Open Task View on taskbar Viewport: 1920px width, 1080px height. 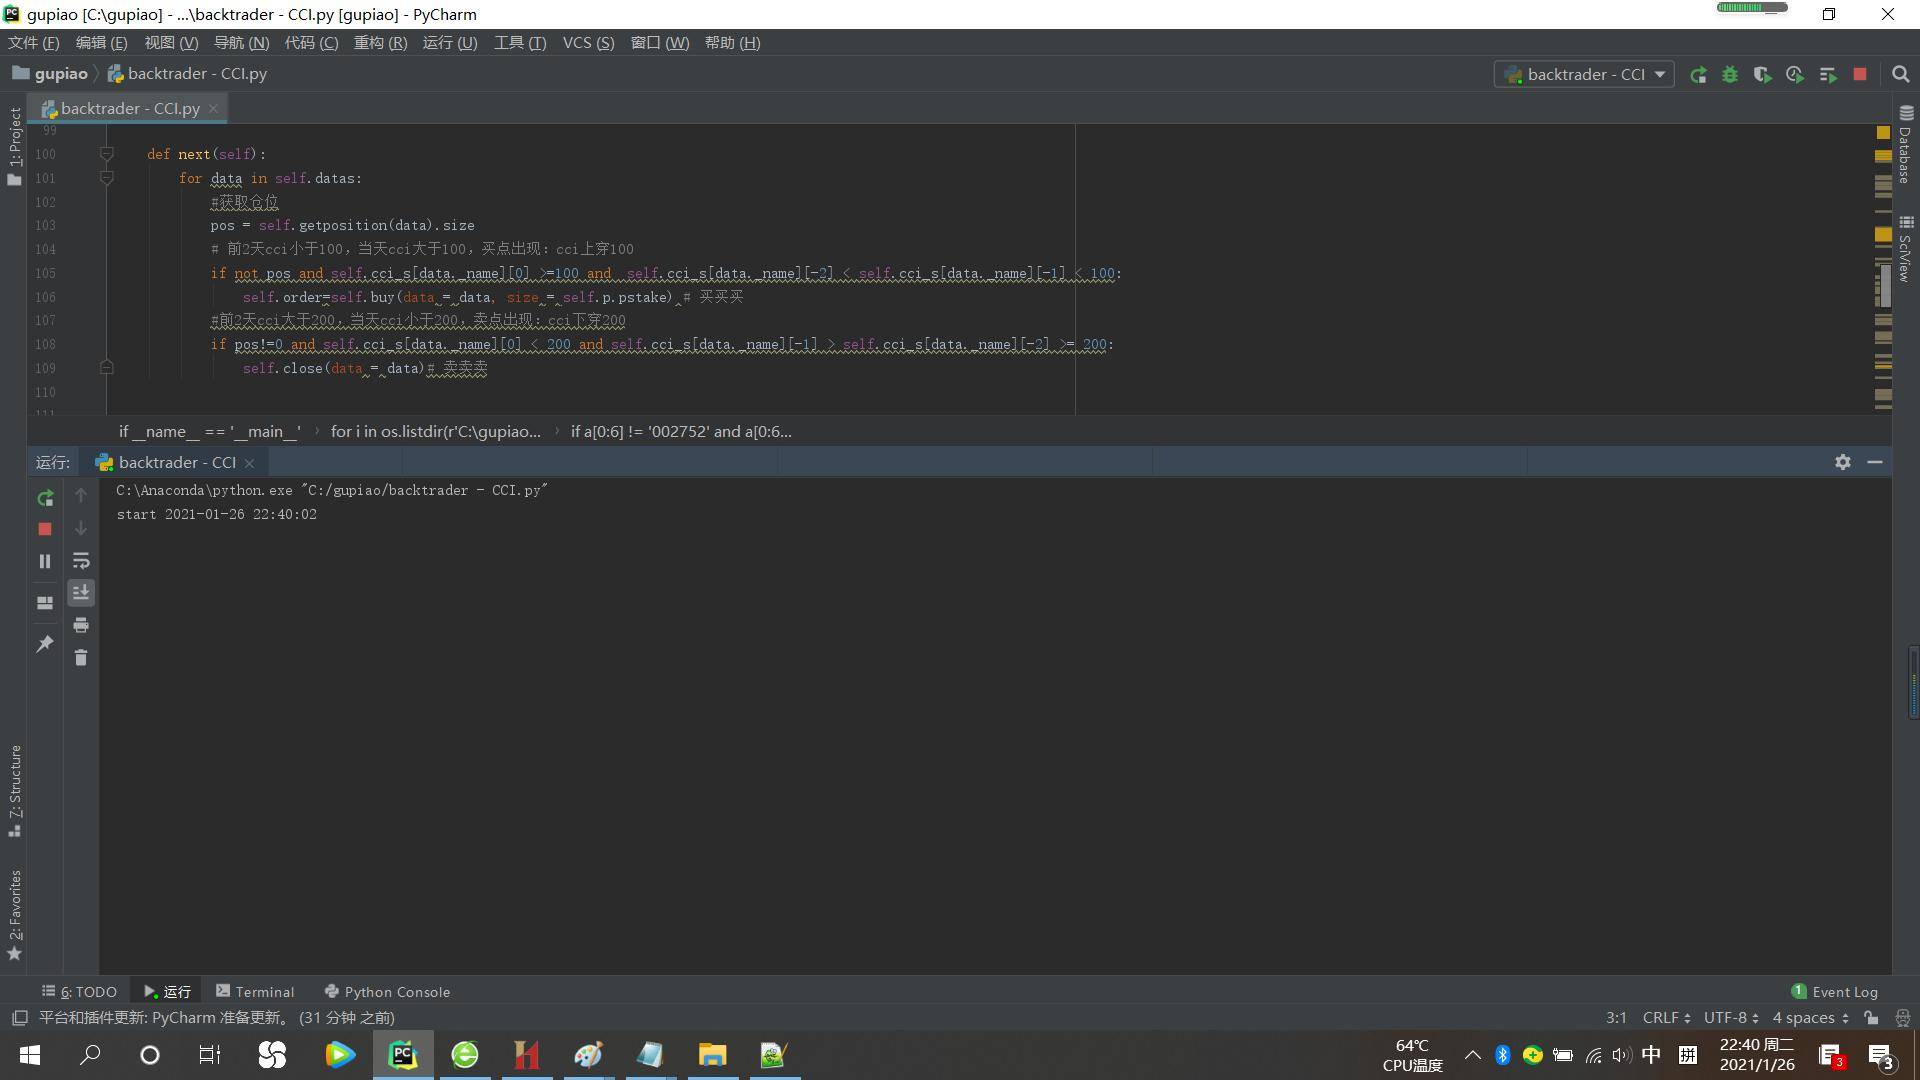[210, 1055]
